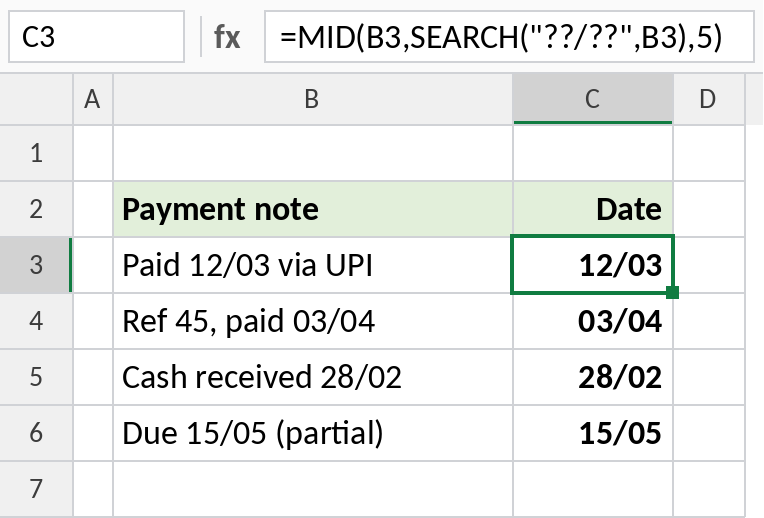Select row 3 header
This screenshot has width=764, height=518.
36,265
